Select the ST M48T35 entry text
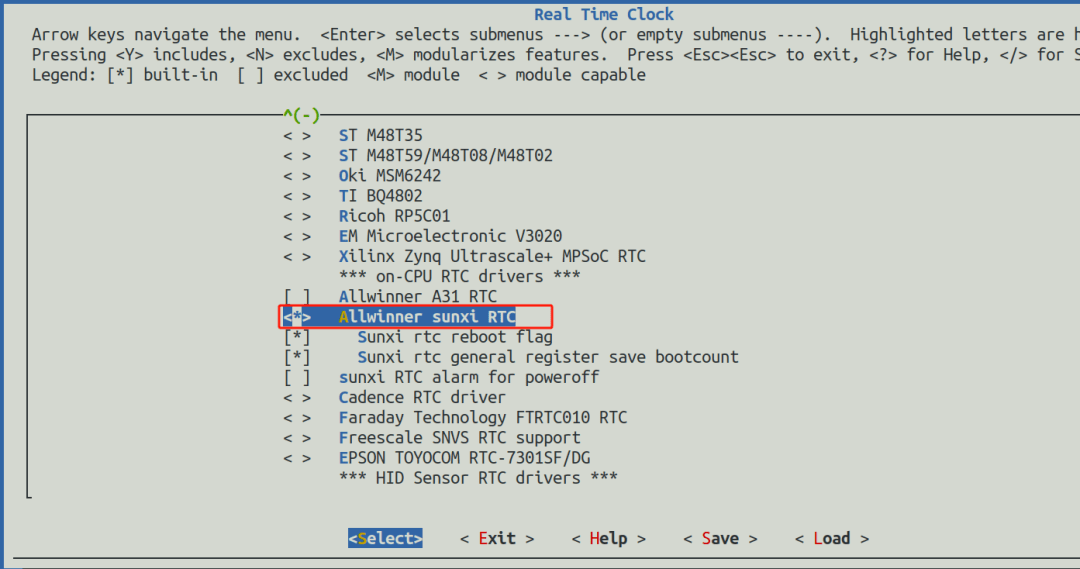This screenshot has height=569, width=1080. [x=381, y=136]
